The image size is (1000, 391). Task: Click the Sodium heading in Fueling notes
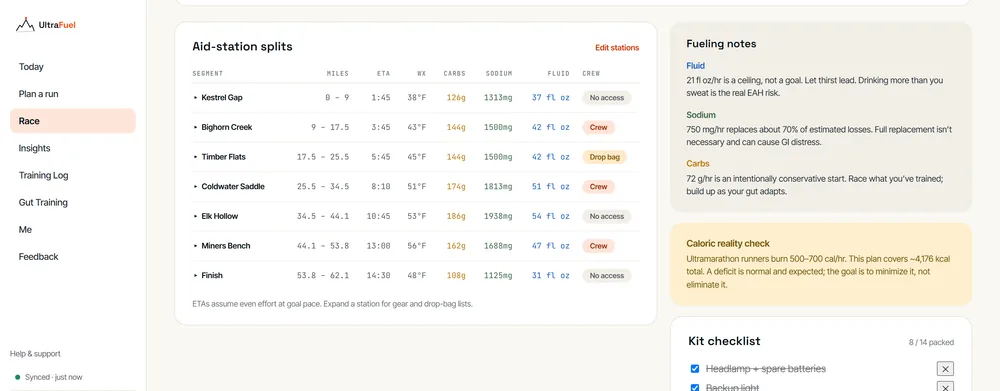tap(701, 115)
